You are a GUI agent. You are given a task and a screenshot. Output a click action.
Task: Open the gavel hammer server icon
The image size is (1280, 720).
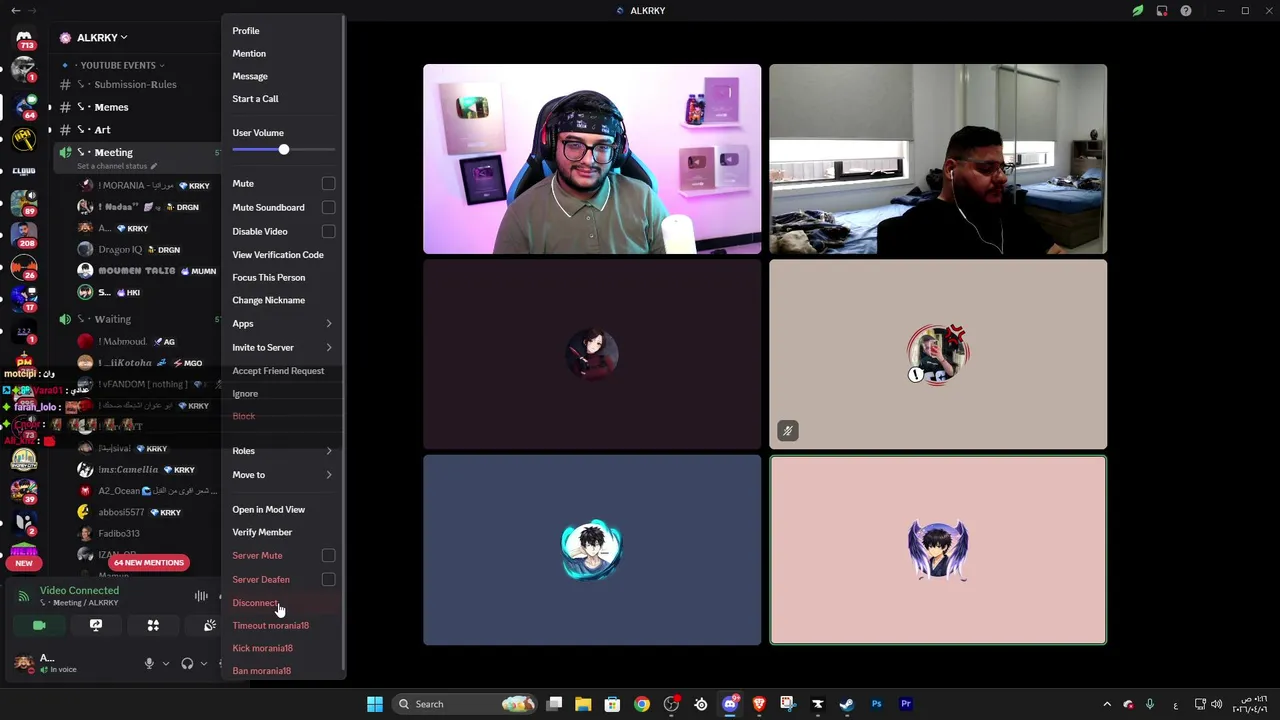pyautogui.click(x=24, y=138)
